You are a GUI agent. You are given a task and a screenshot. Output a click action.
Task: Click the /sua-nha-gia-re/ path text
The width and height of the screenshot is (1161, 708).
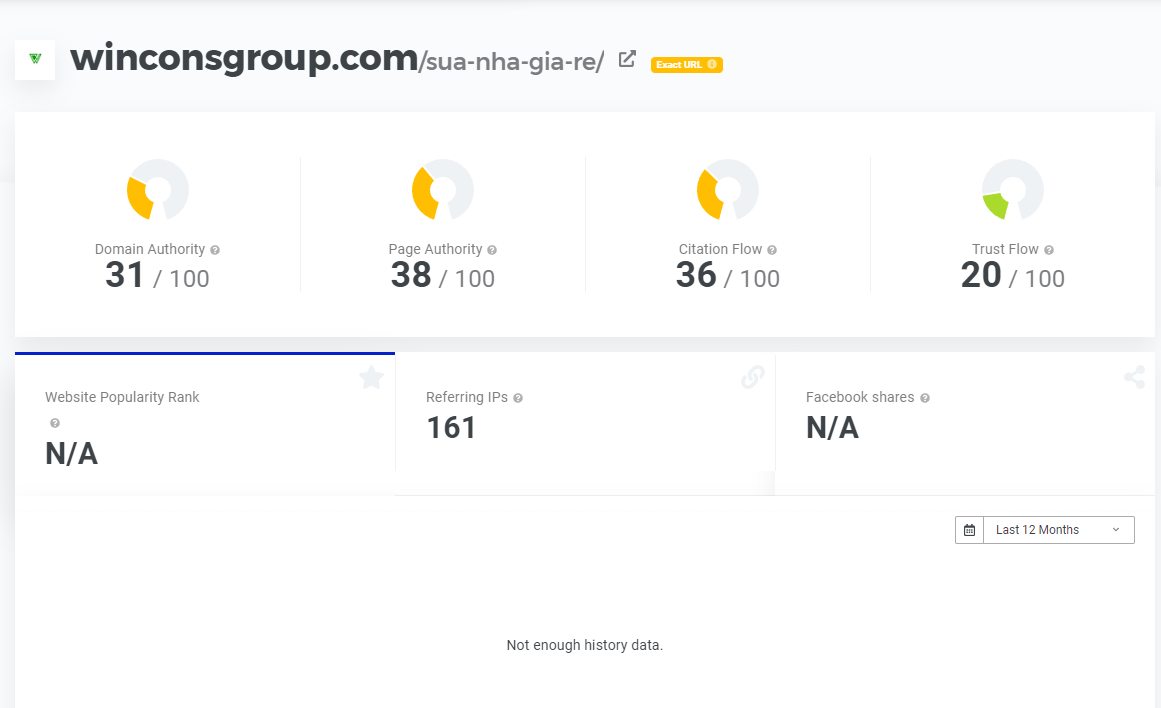coord(512,61)
